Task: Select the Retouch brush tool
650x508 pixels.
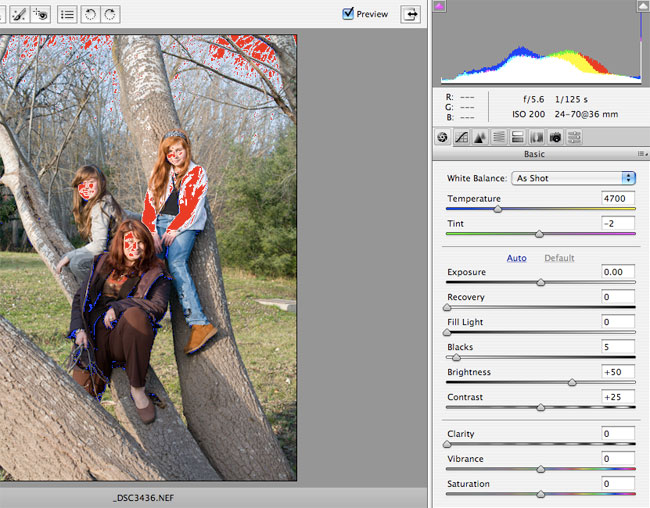Action: 18,14
